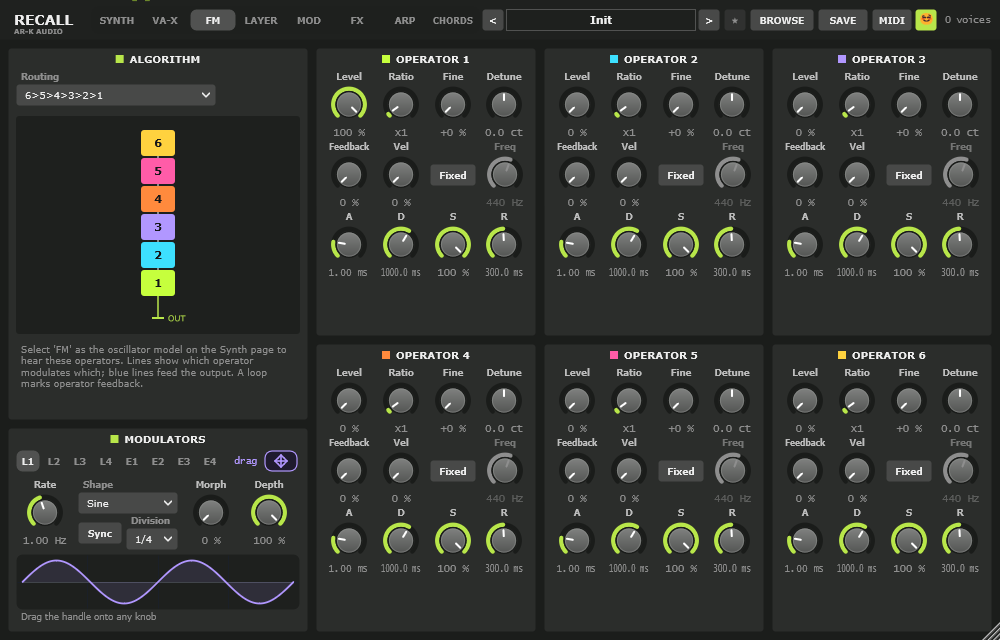Click the LFO Depth knob
This screenshot has height=640, width=1000.
(x=268, y=511)
